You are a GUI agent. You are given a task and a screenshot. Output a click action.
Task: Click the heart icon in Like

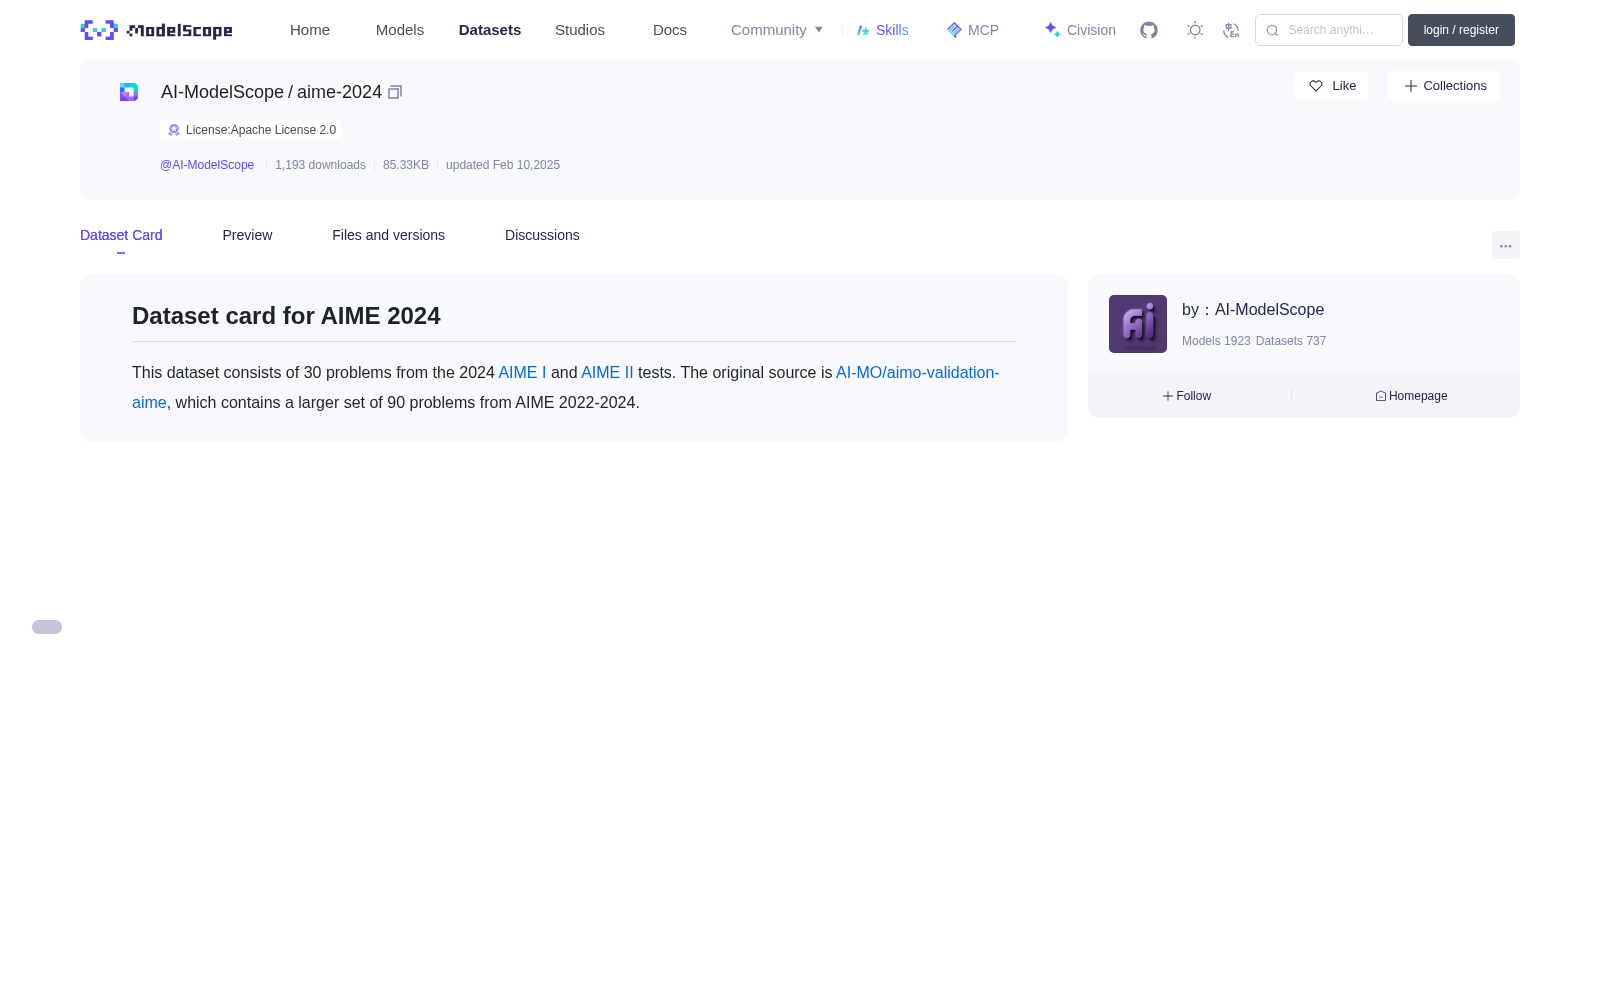point(1316,86)
